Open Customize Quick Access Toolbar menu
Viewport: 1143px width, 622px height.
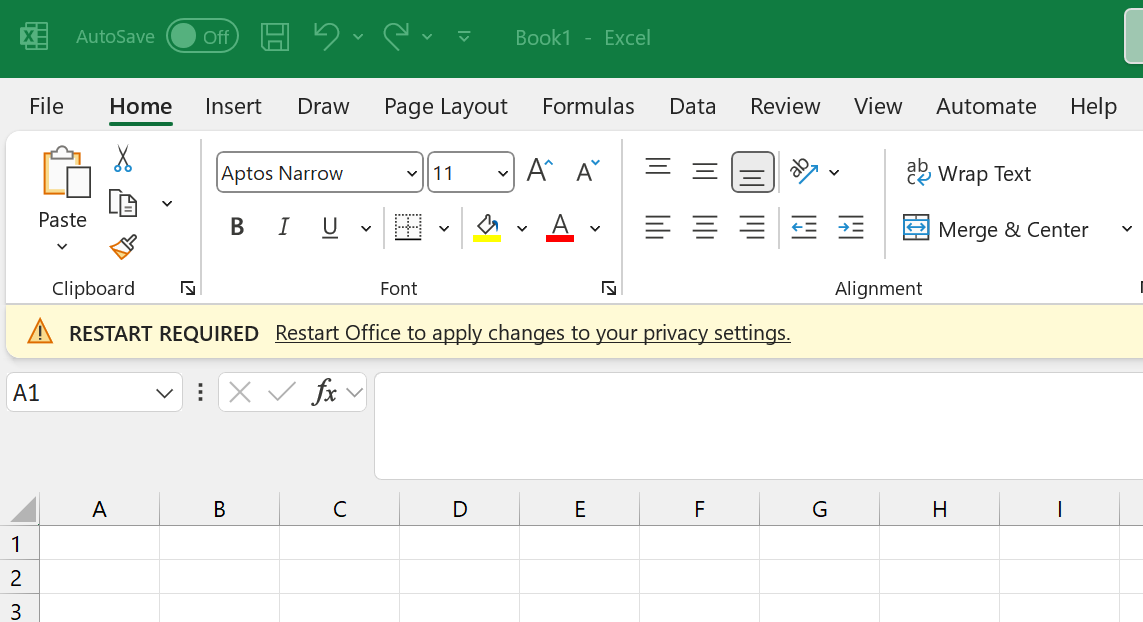click(464, 36)
